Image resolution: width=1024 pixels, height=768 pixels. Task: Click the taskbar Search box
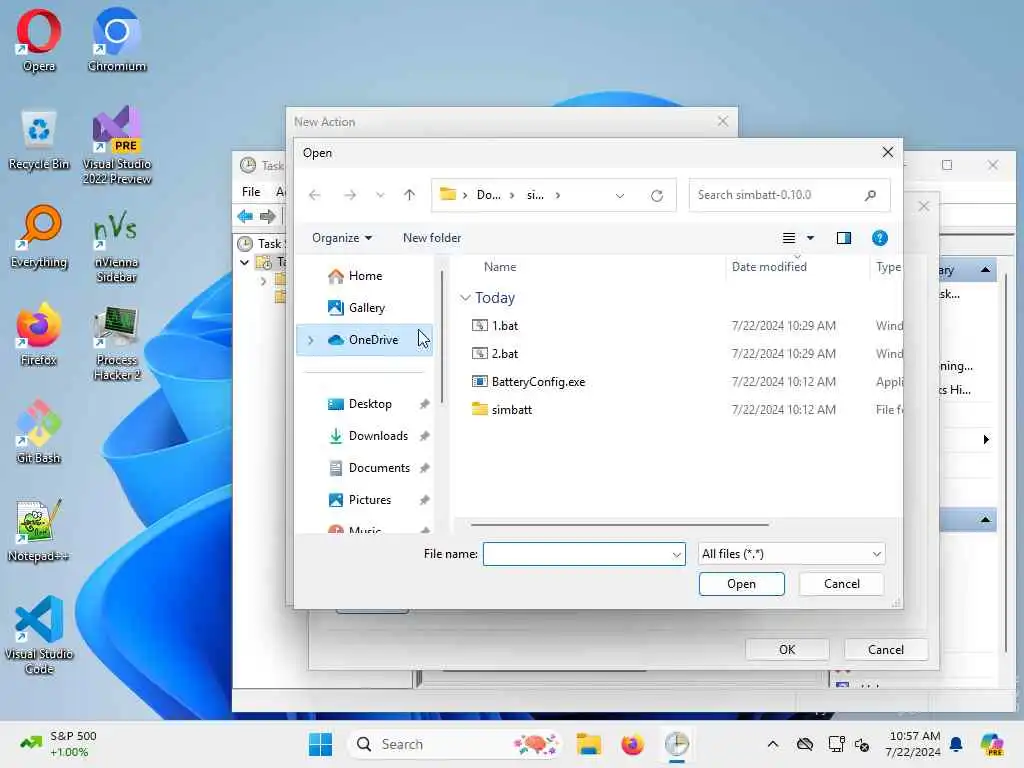tap(457, 744)
